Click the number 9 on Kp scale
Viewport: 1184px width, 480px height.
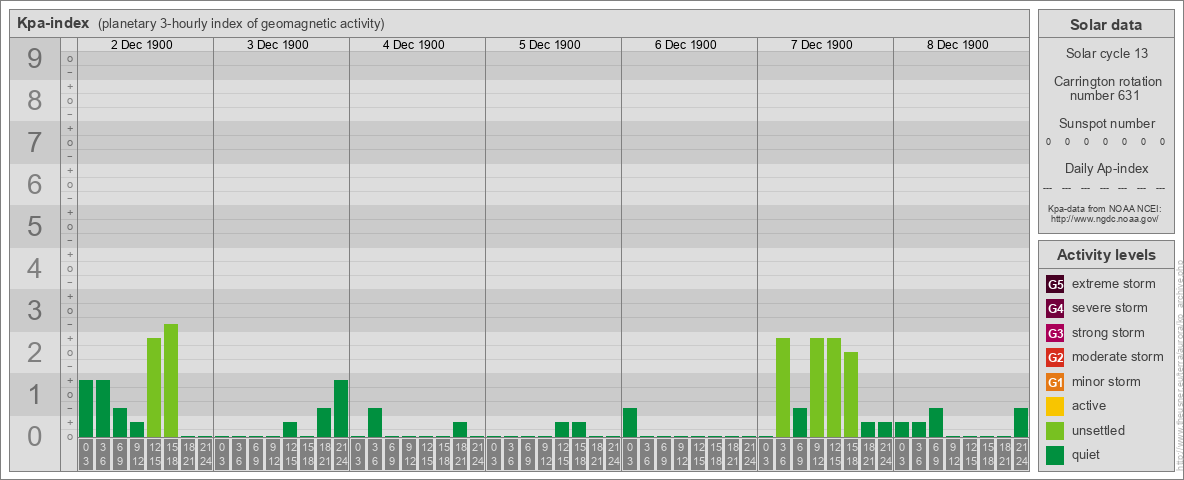[35, 60]
